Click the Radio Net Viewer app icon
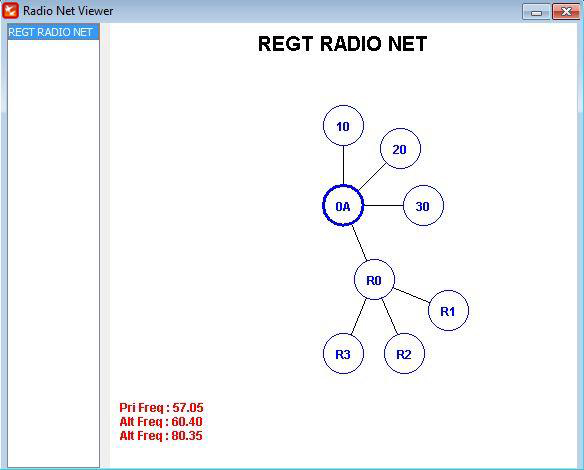This screenshot has height=470, width=584. 10,10
